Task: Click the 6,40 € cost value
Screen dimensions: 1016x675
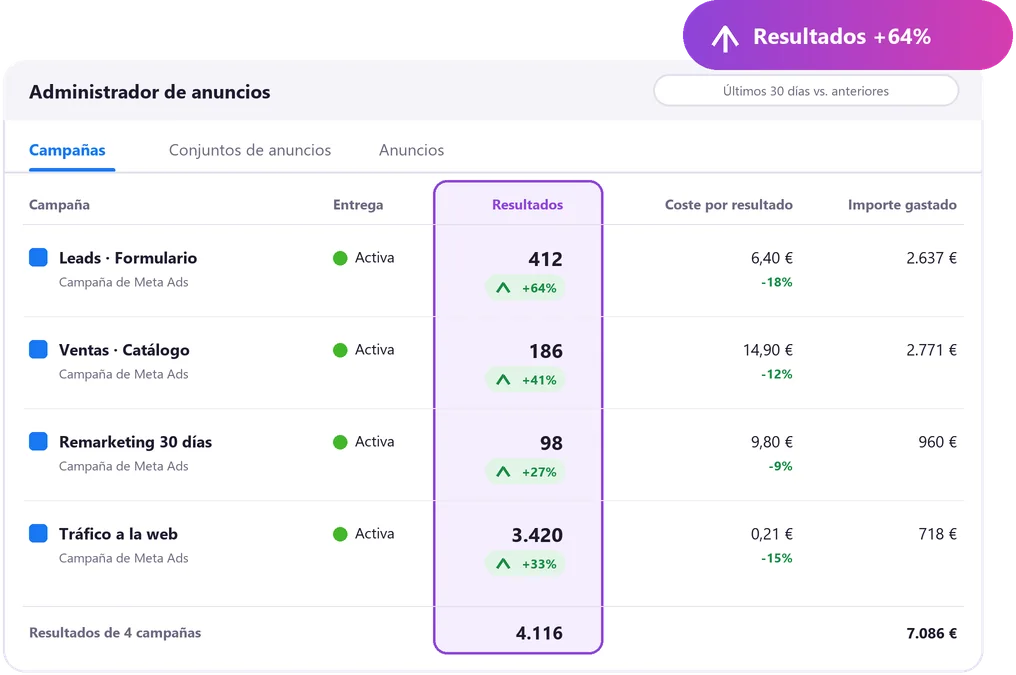Action: pos(772,258)
